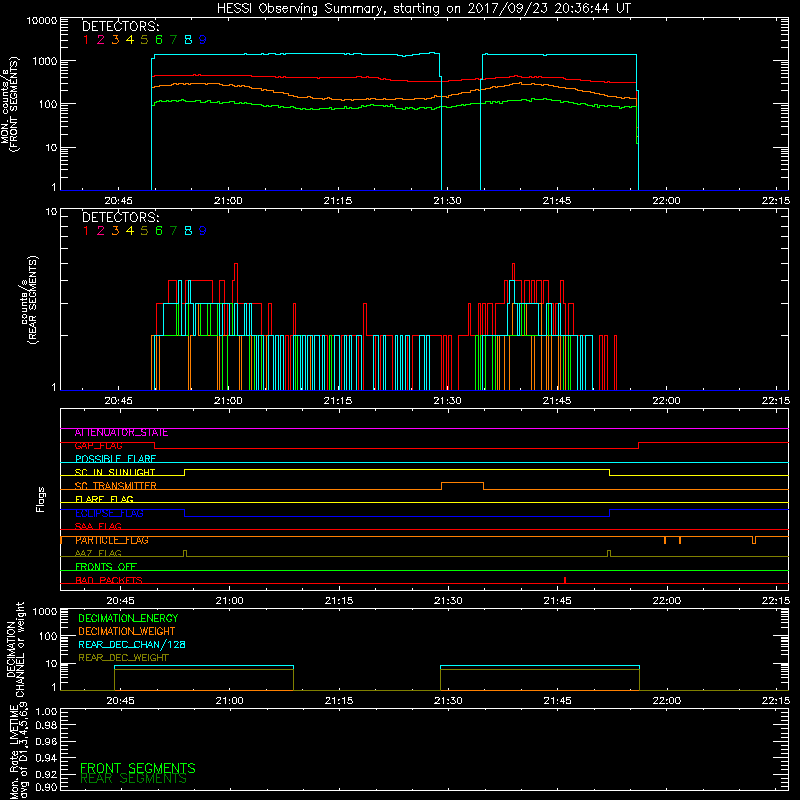Click the counts/s (REAR SEGMENTS) axis title

[x=29, y=300]
